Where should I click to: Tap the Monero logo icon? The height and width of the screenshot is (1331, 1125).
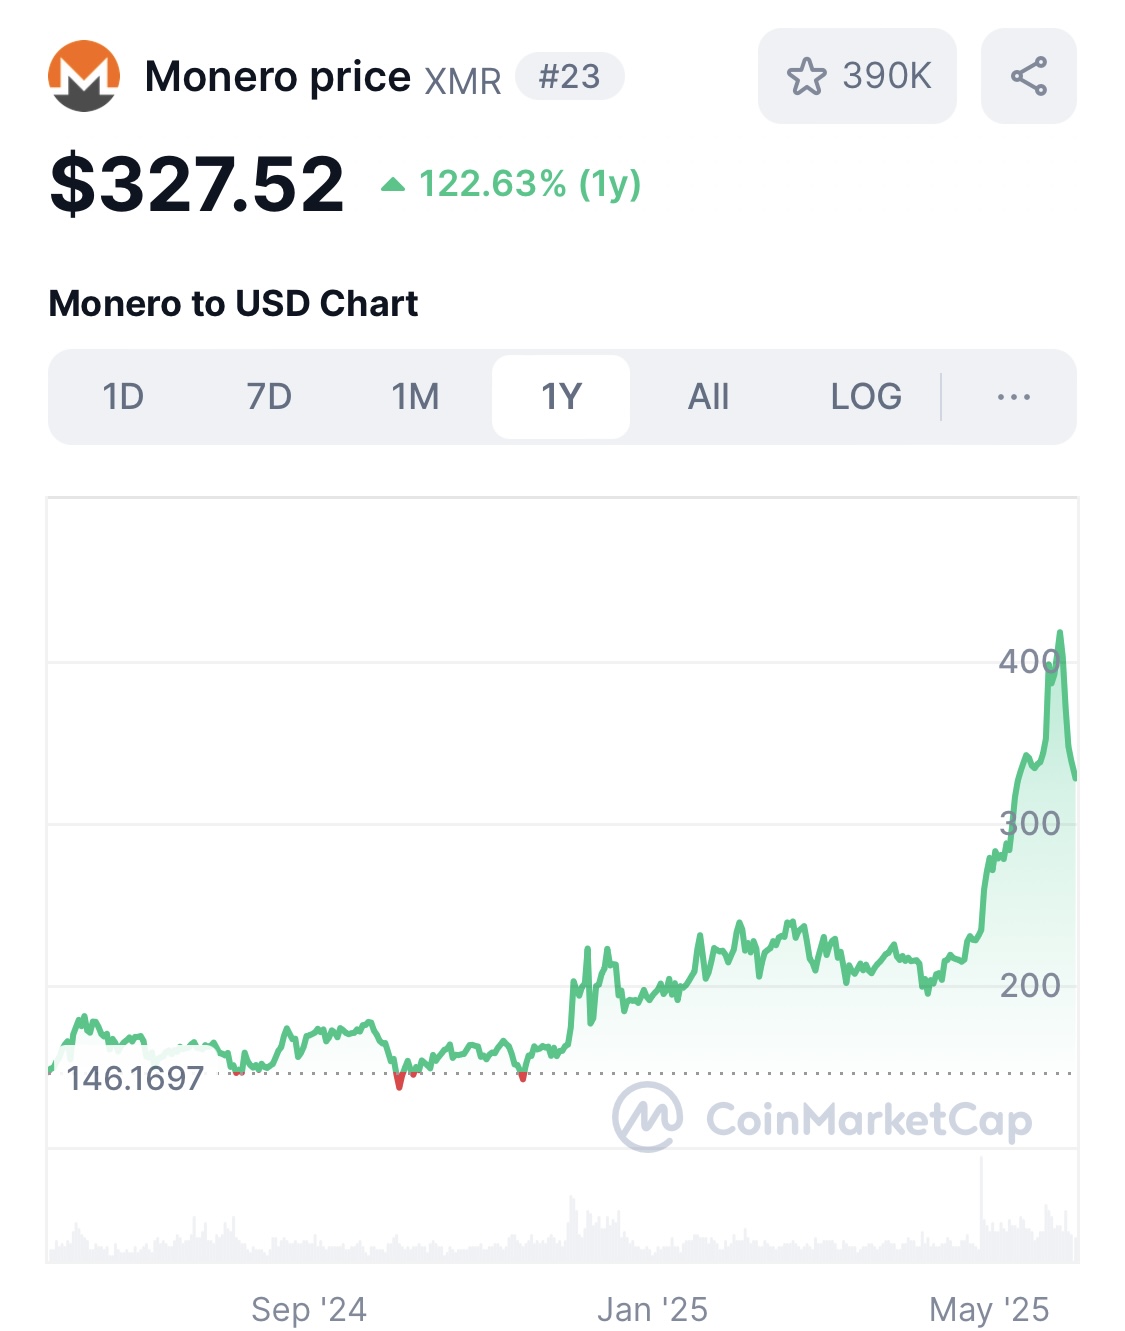point(84,76)
